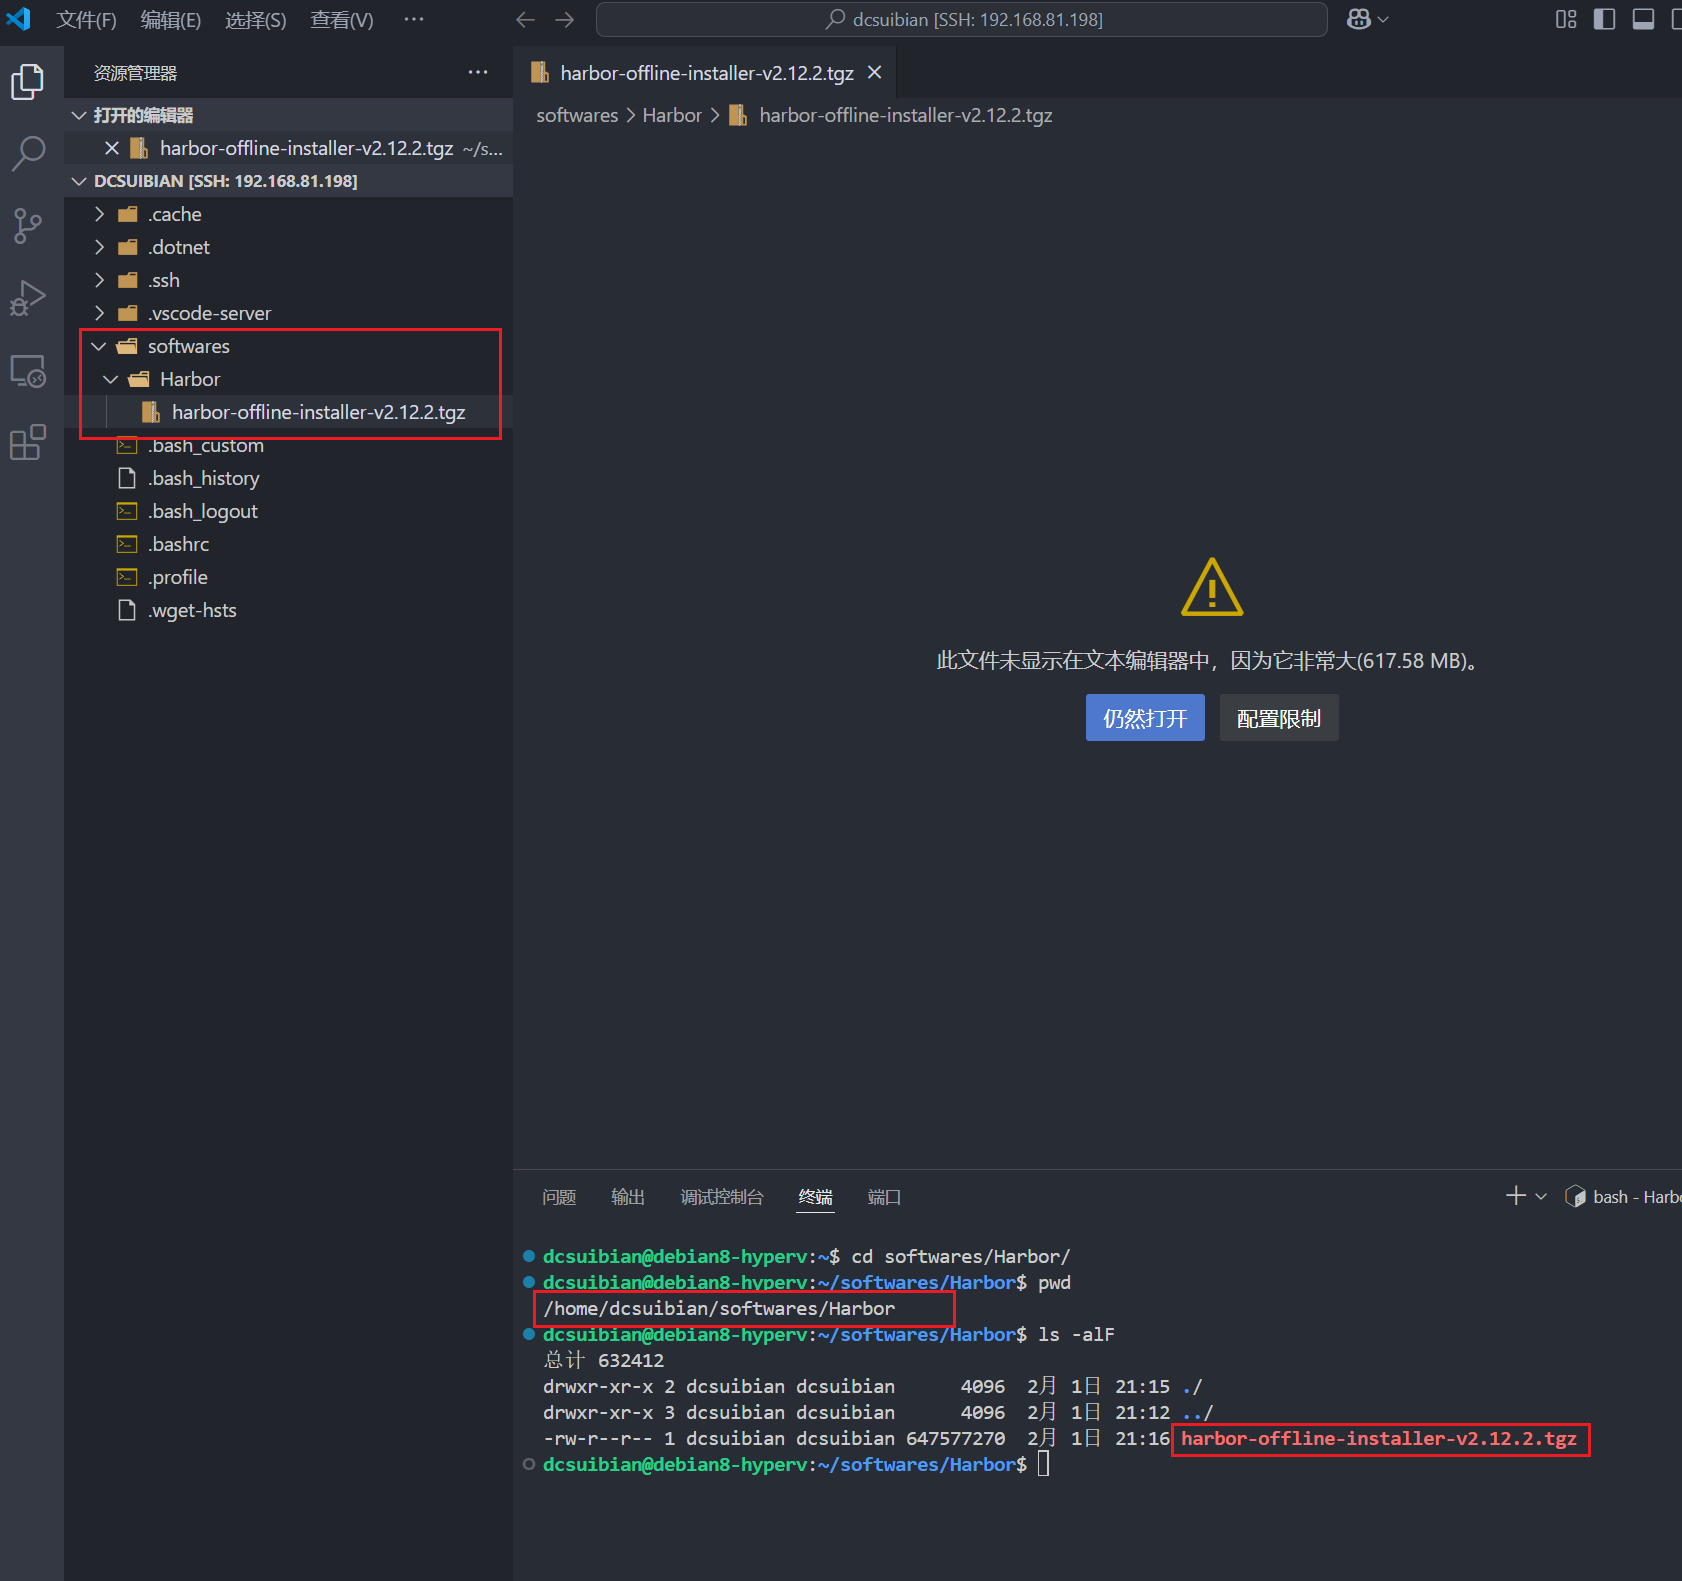Open the .bashrc file

[x=288, y=544]
